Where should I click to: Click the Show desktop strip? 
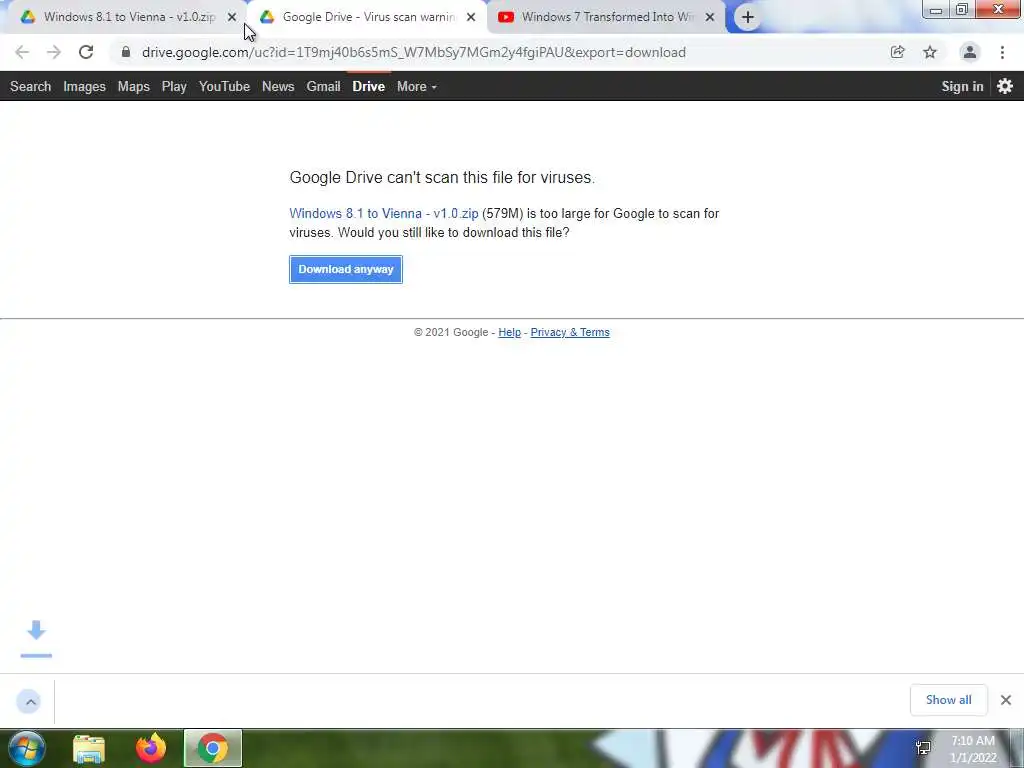tap(1017, 748)
